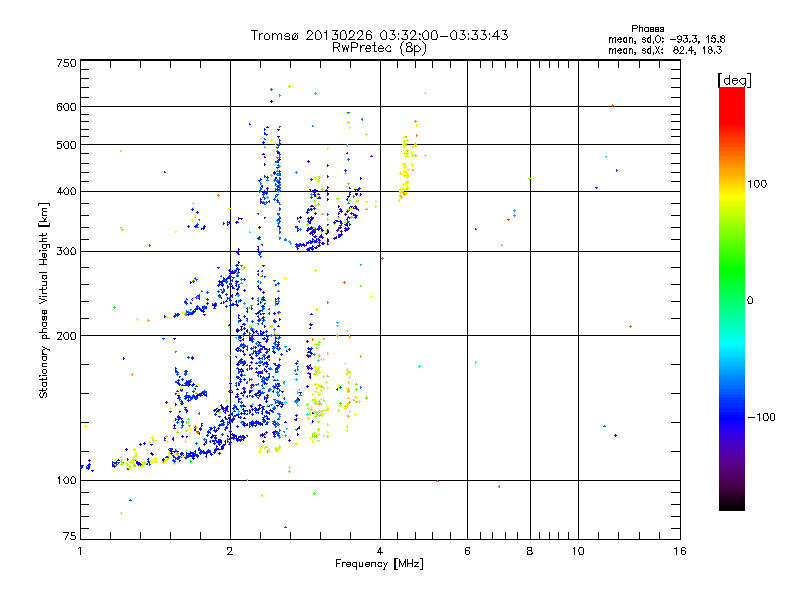Click the '2' x-axis frequency tick label

[230, 551]
